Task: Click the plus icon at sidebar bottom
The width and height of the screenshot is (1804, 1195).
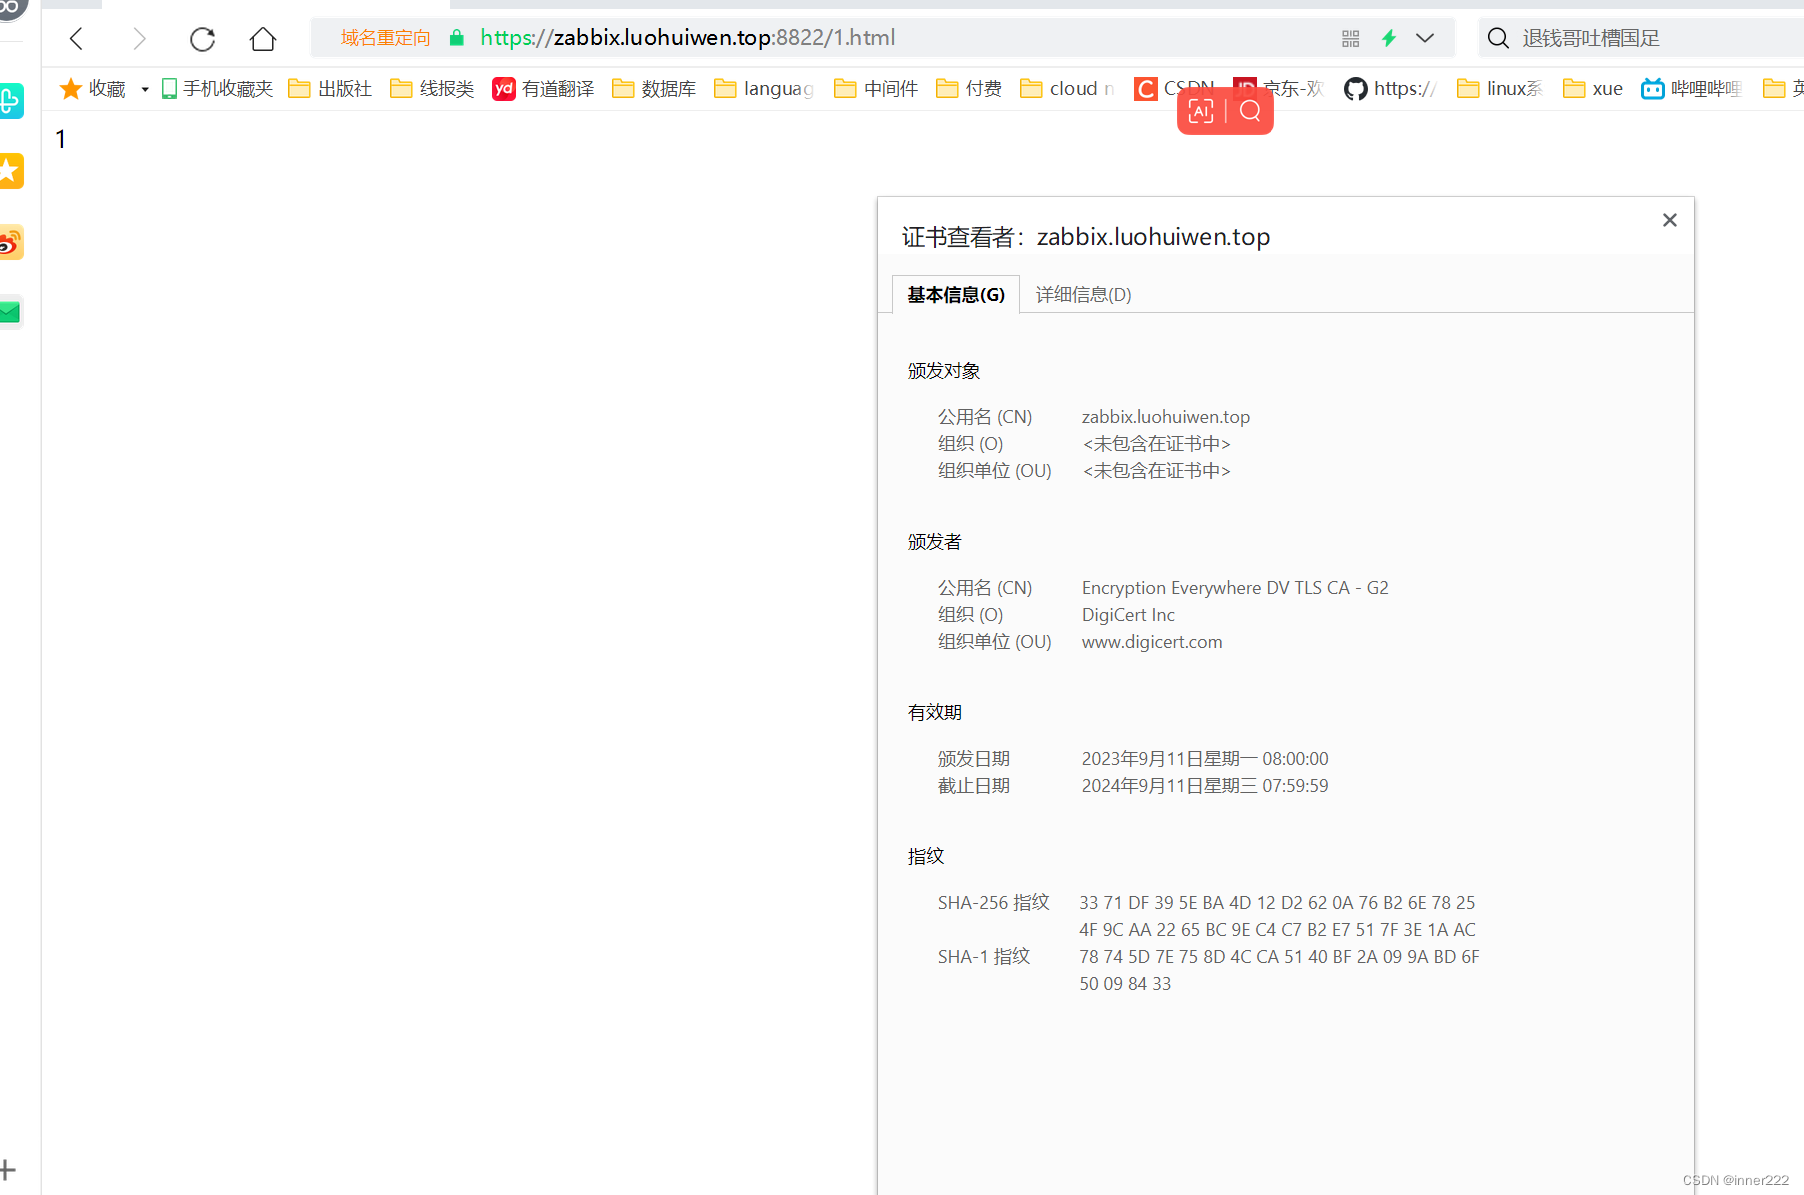Action: tap(8, 1169)
